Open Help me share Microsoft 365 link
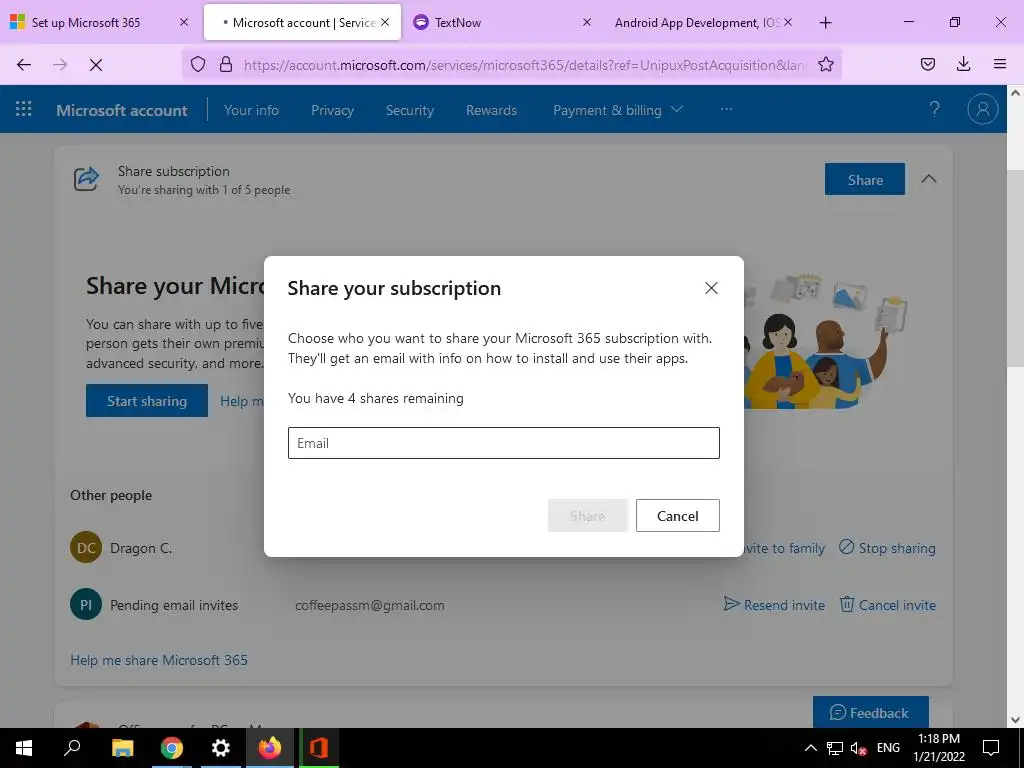Screen dimensions: 1024x768 point(159,660)
